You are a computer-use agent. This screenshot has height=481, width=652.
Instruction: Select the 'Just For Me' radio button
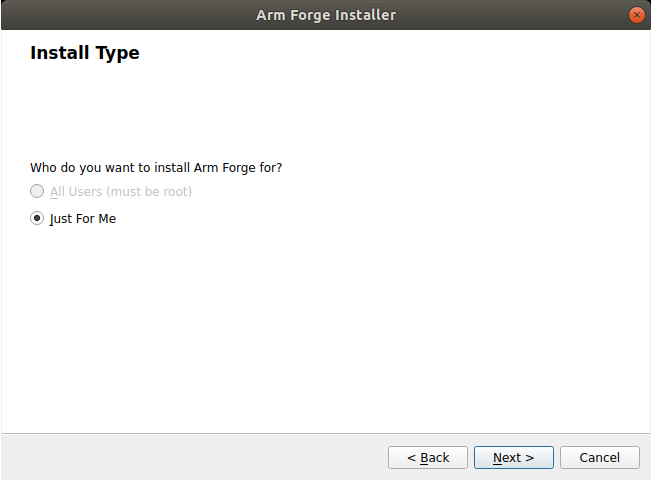(37, 218)
